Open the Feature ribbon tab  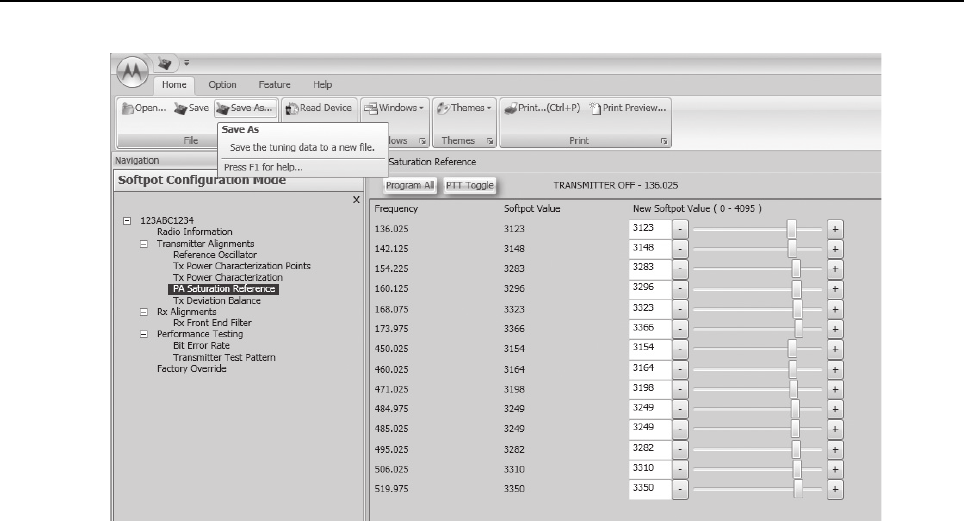click(274, 85)
